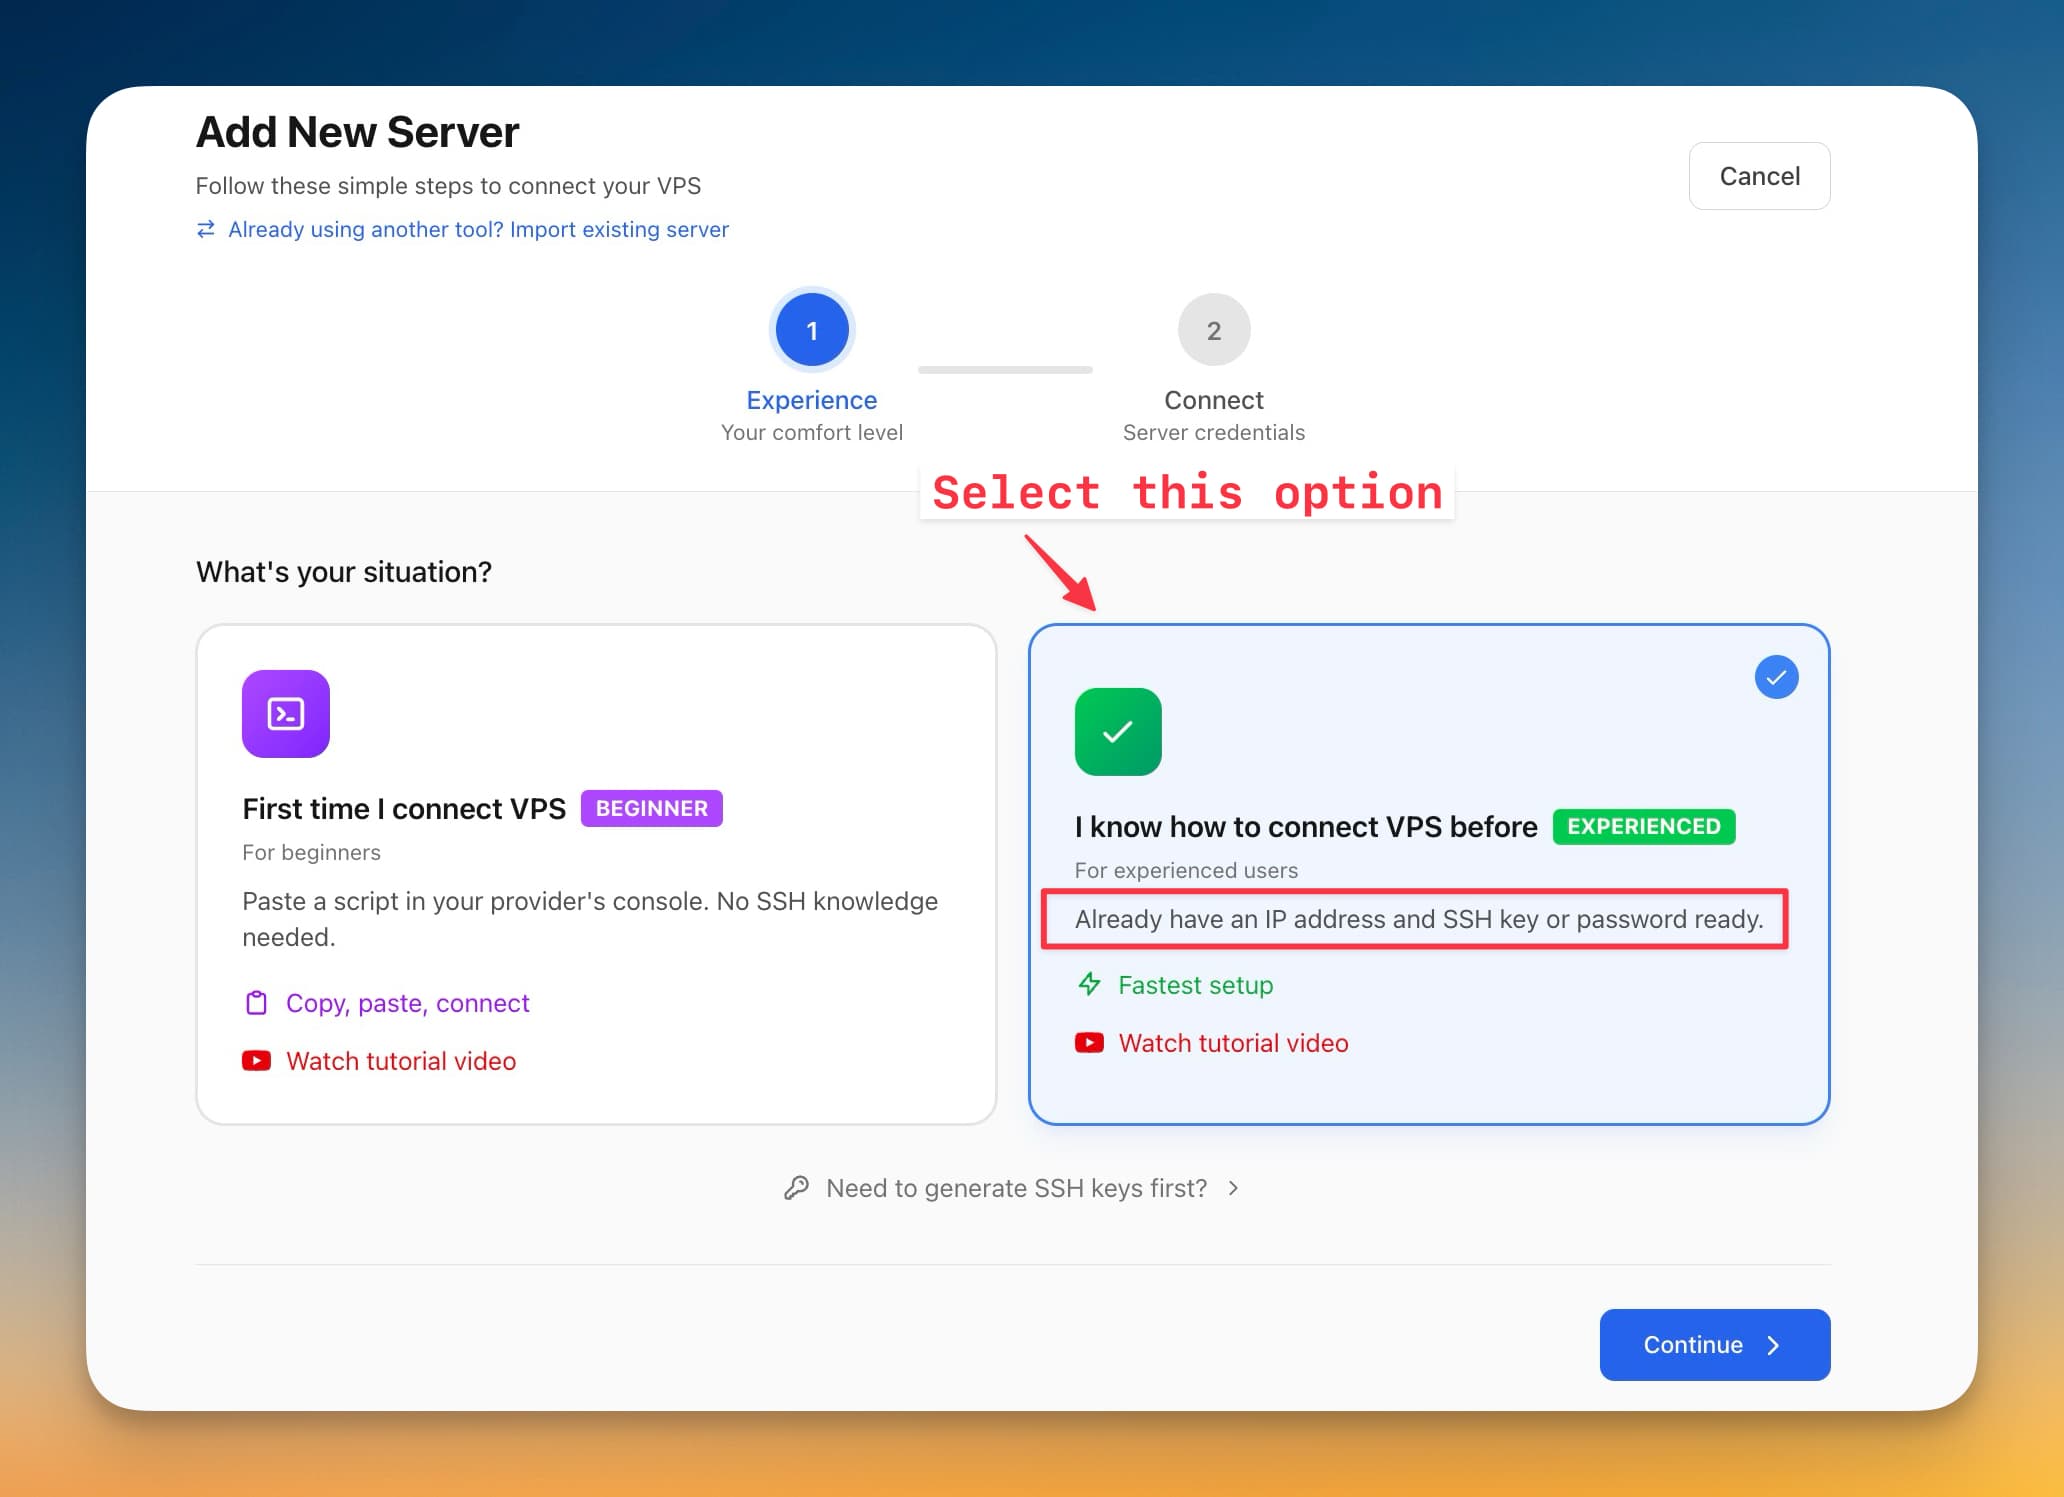Click the clipboard icon next to Copy, paste, connect
This screenshot has height=1497, width=2064.
[256, 1002]
